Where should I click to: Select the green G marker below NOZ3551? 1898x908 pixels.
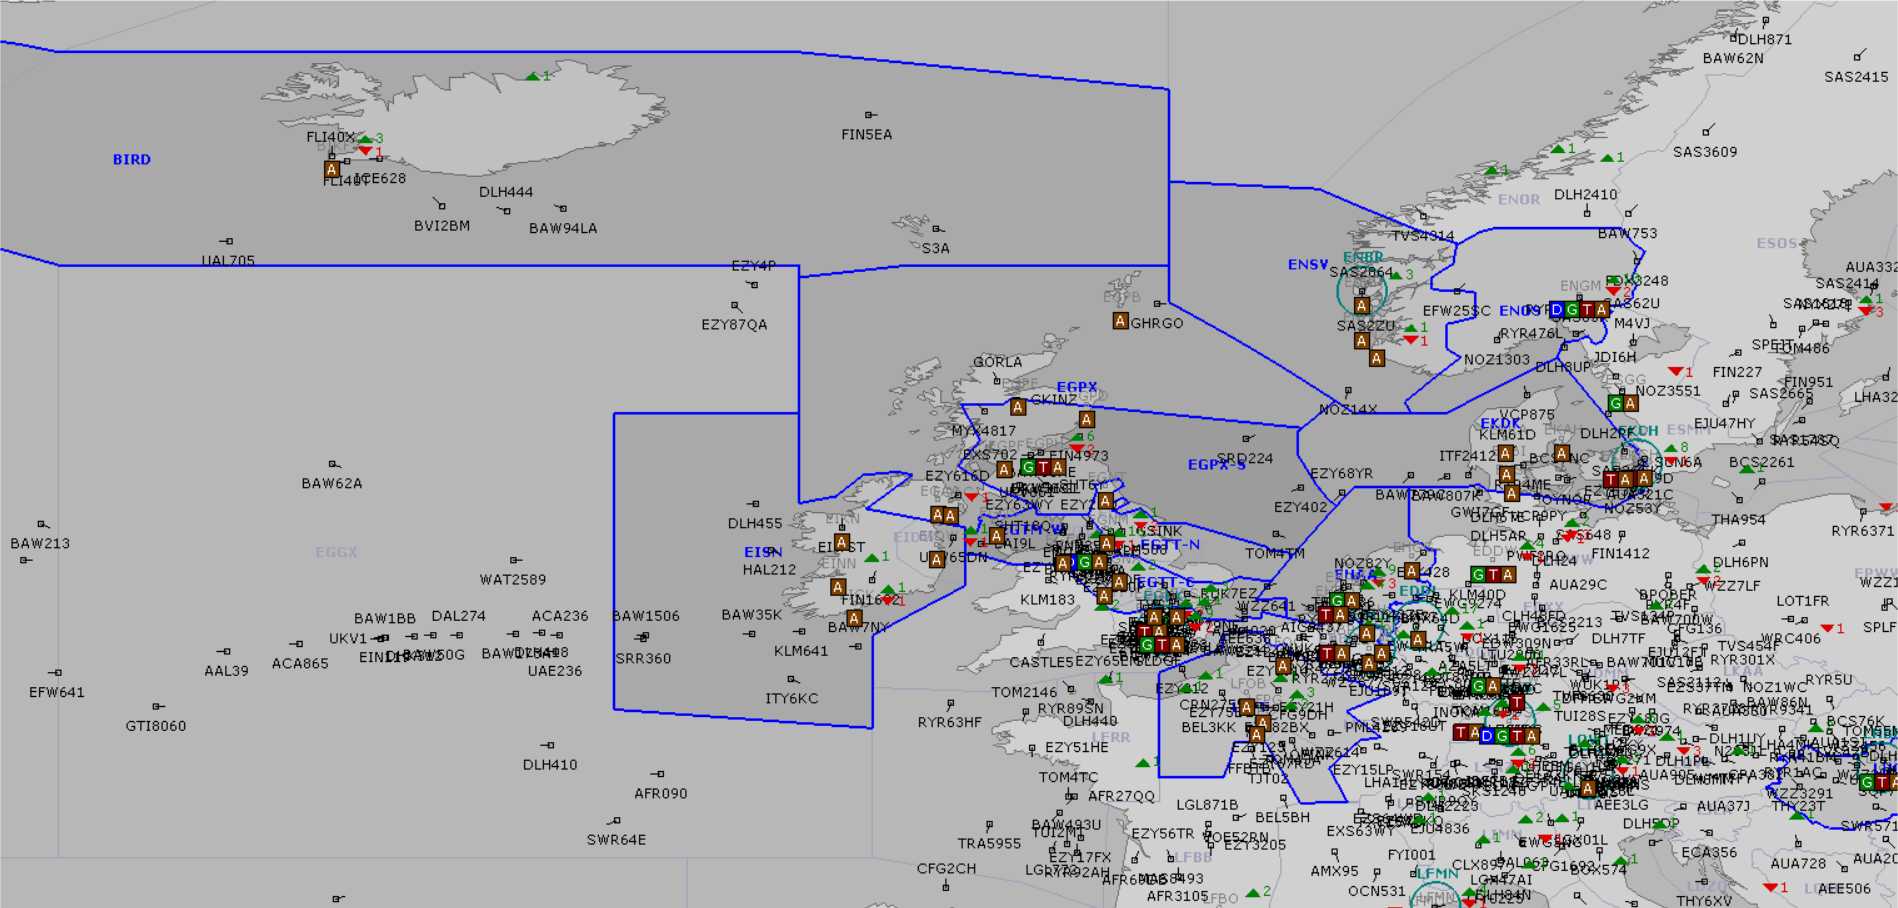(1615, 404)
